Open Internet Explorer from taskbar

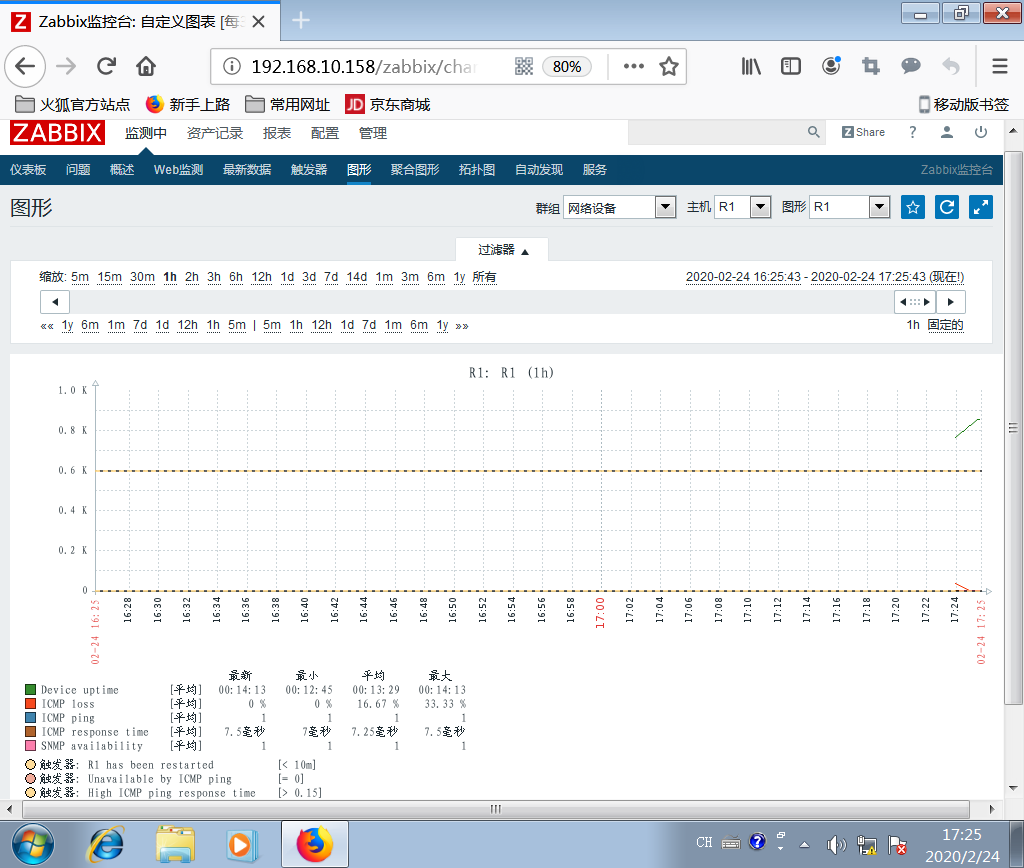tap(105, 844)
